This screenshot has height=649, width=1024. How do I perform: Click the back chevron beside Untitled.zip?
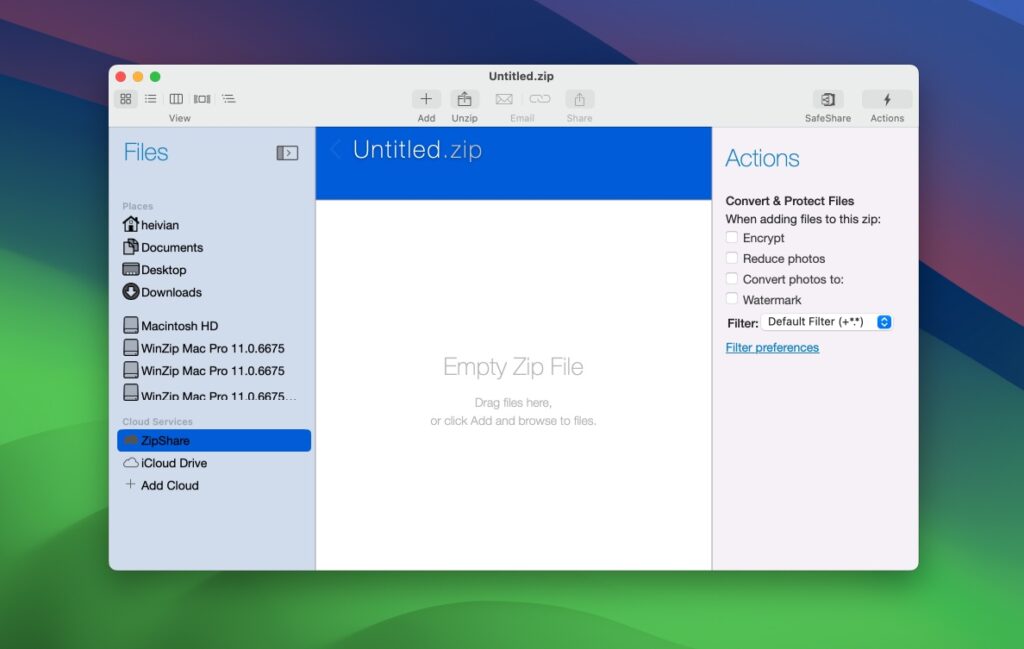coord(336,149)
